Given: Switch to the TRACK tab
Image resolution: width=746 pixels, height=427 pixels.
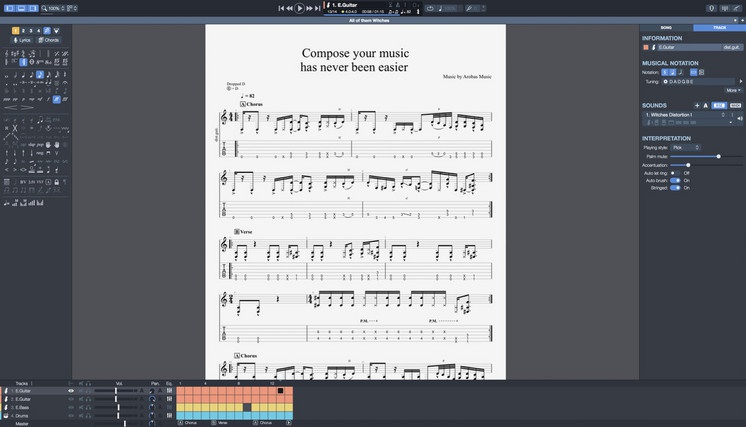Looking at the screenshot, I should pos(719,28).
